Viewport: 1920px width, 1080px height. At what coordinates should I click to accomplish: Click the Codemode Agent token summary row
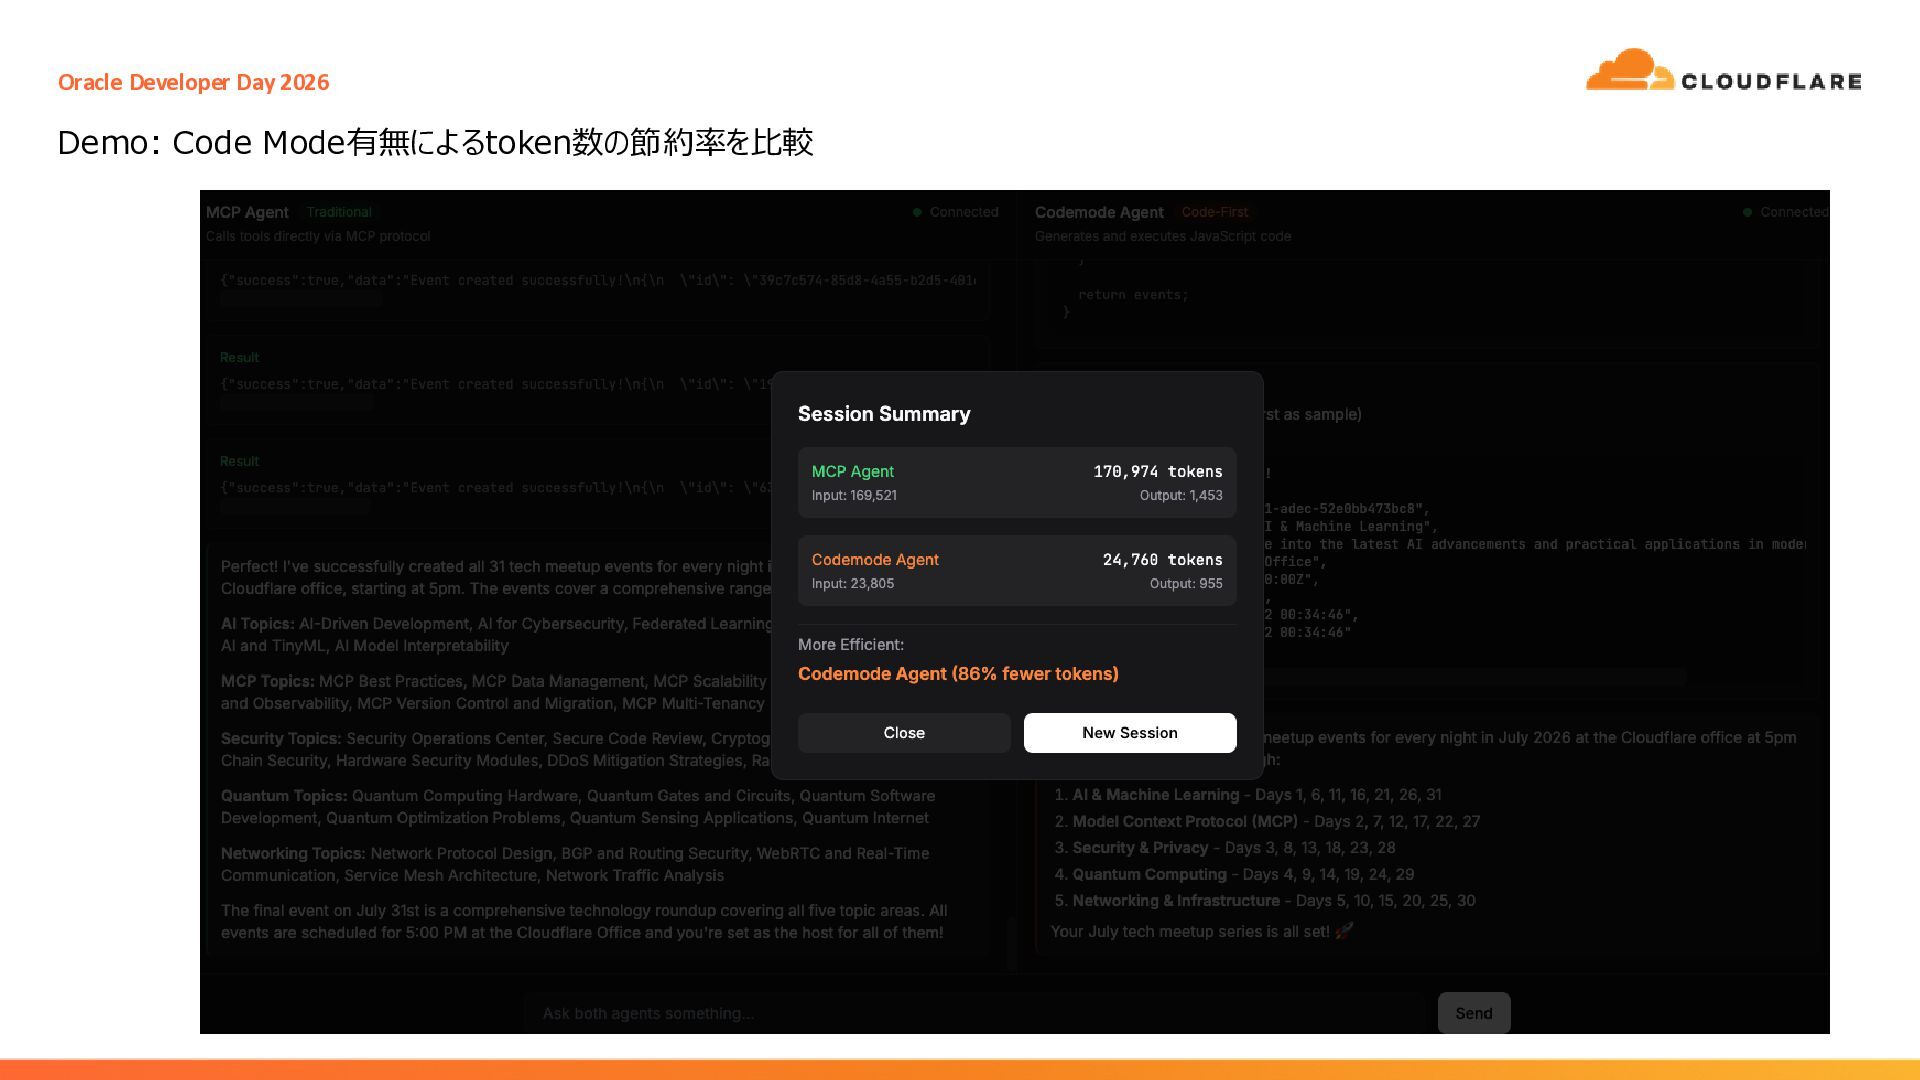1017,570
